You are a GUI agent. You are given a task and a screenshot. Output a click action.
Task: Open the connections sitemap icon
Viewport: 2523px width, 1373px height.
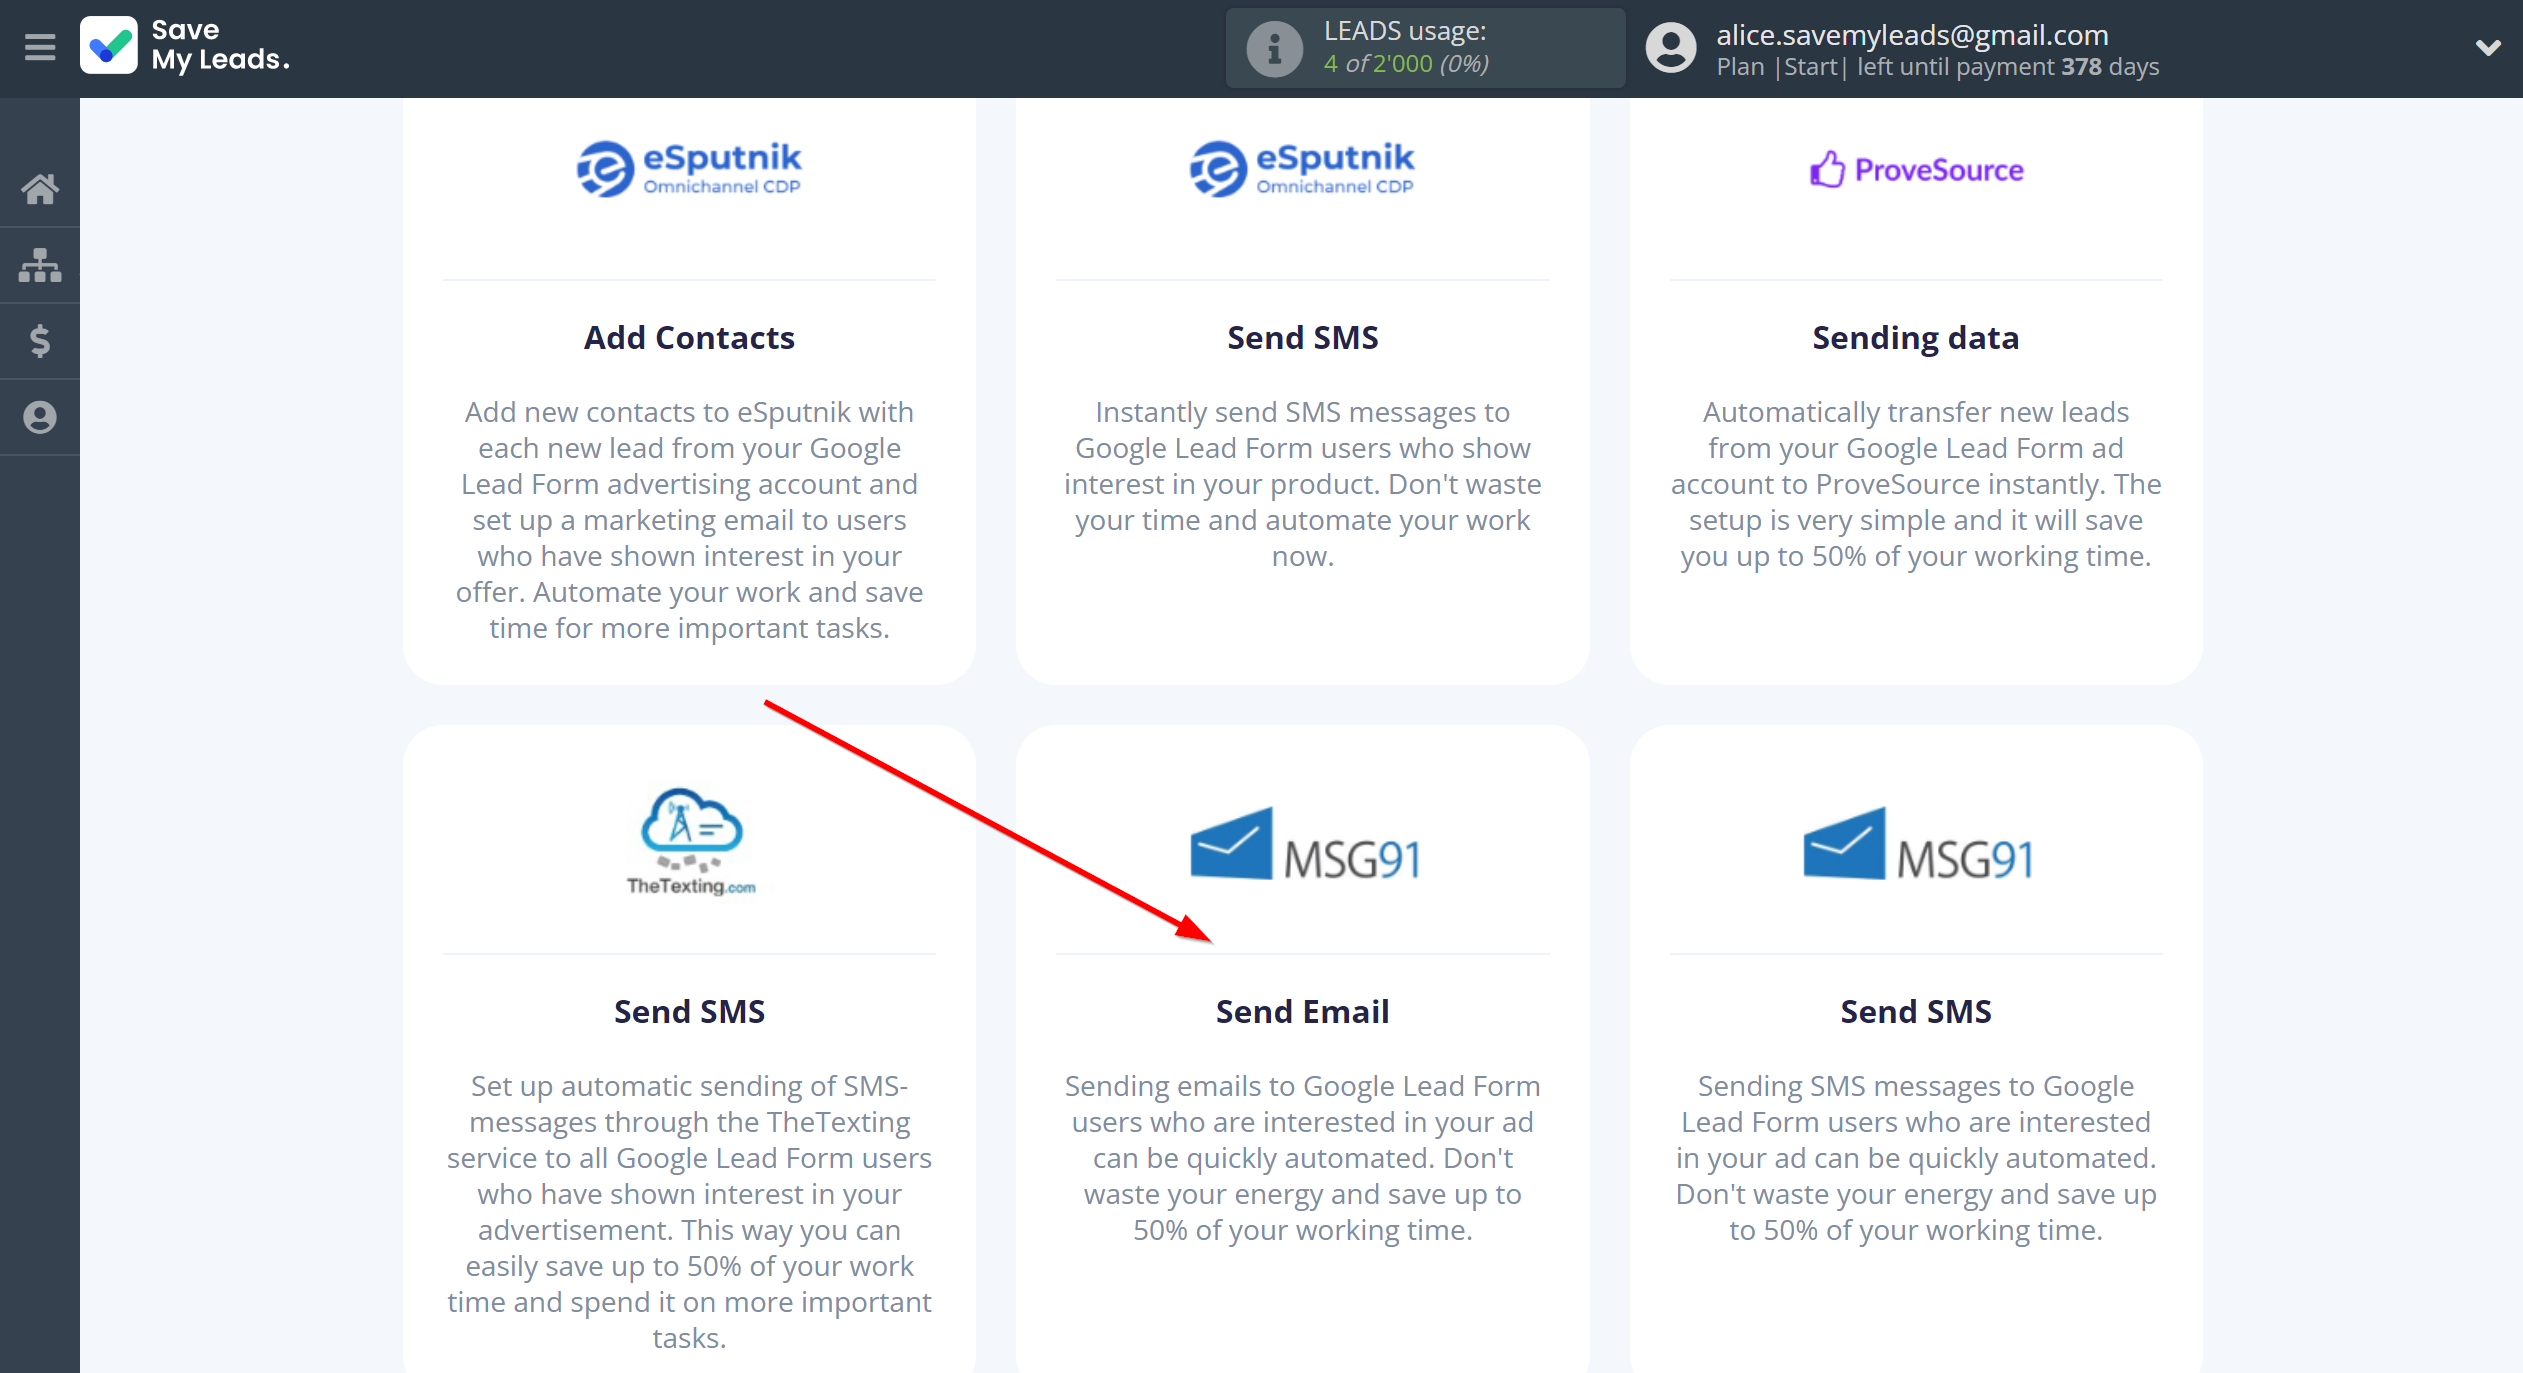click(40, 265)
